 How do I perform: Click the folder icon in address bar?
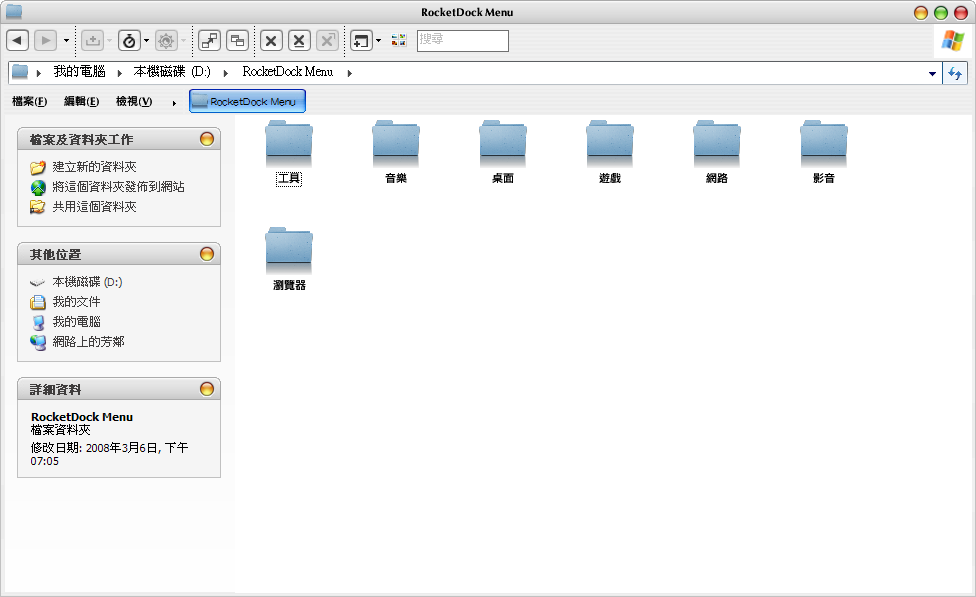[20, 72]
